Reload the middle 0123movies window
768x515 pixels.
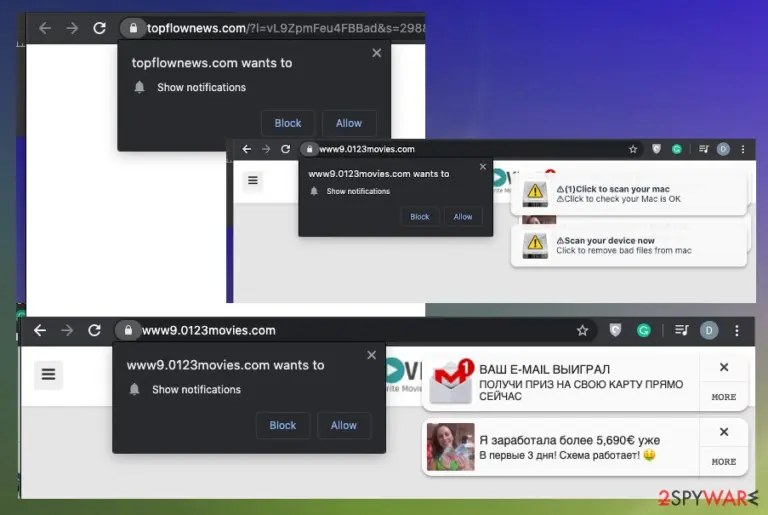(x=286, y=149)
